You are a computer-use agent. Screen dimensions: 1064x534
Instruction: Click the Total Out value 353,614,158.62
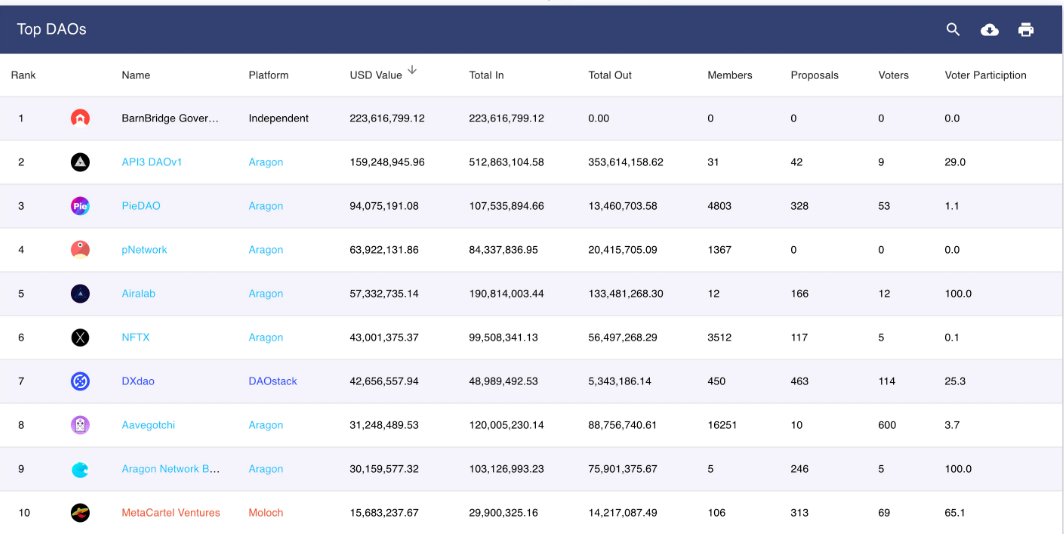pos(626,162)
